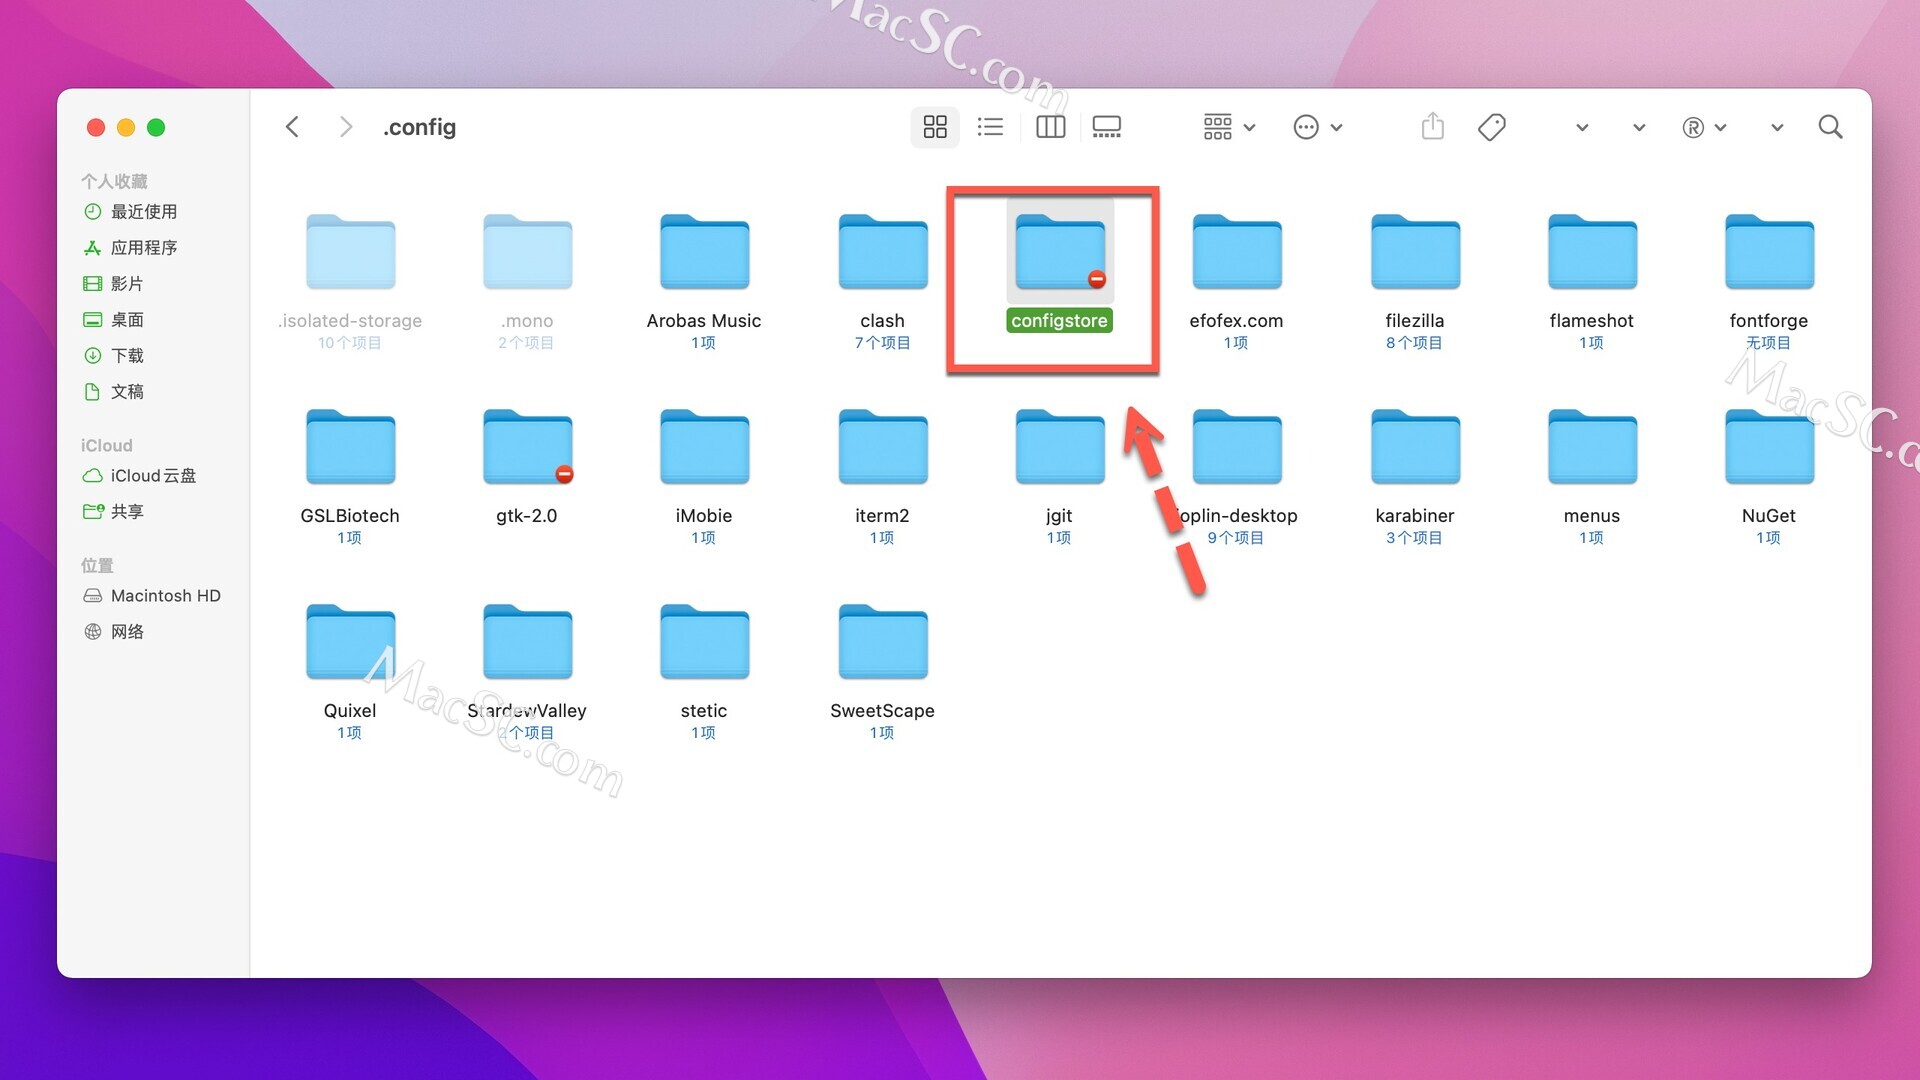Click the edit tags icon
1920x1080 pixels.
1491,127
